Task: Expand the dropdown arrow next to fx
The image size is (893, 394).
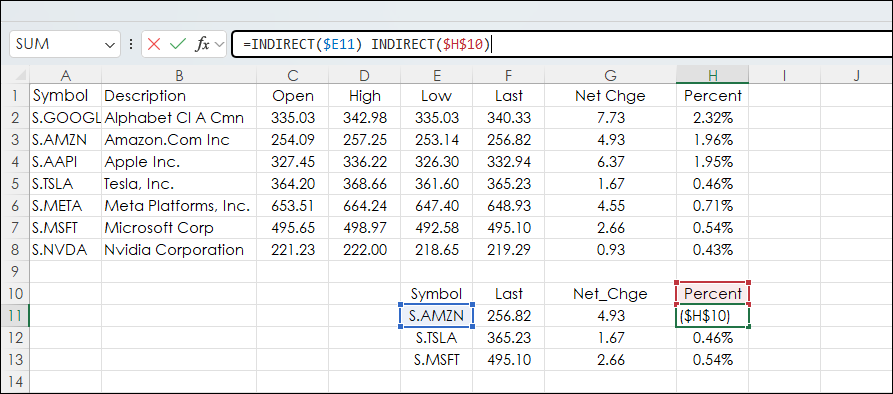Action: point(219,44)
